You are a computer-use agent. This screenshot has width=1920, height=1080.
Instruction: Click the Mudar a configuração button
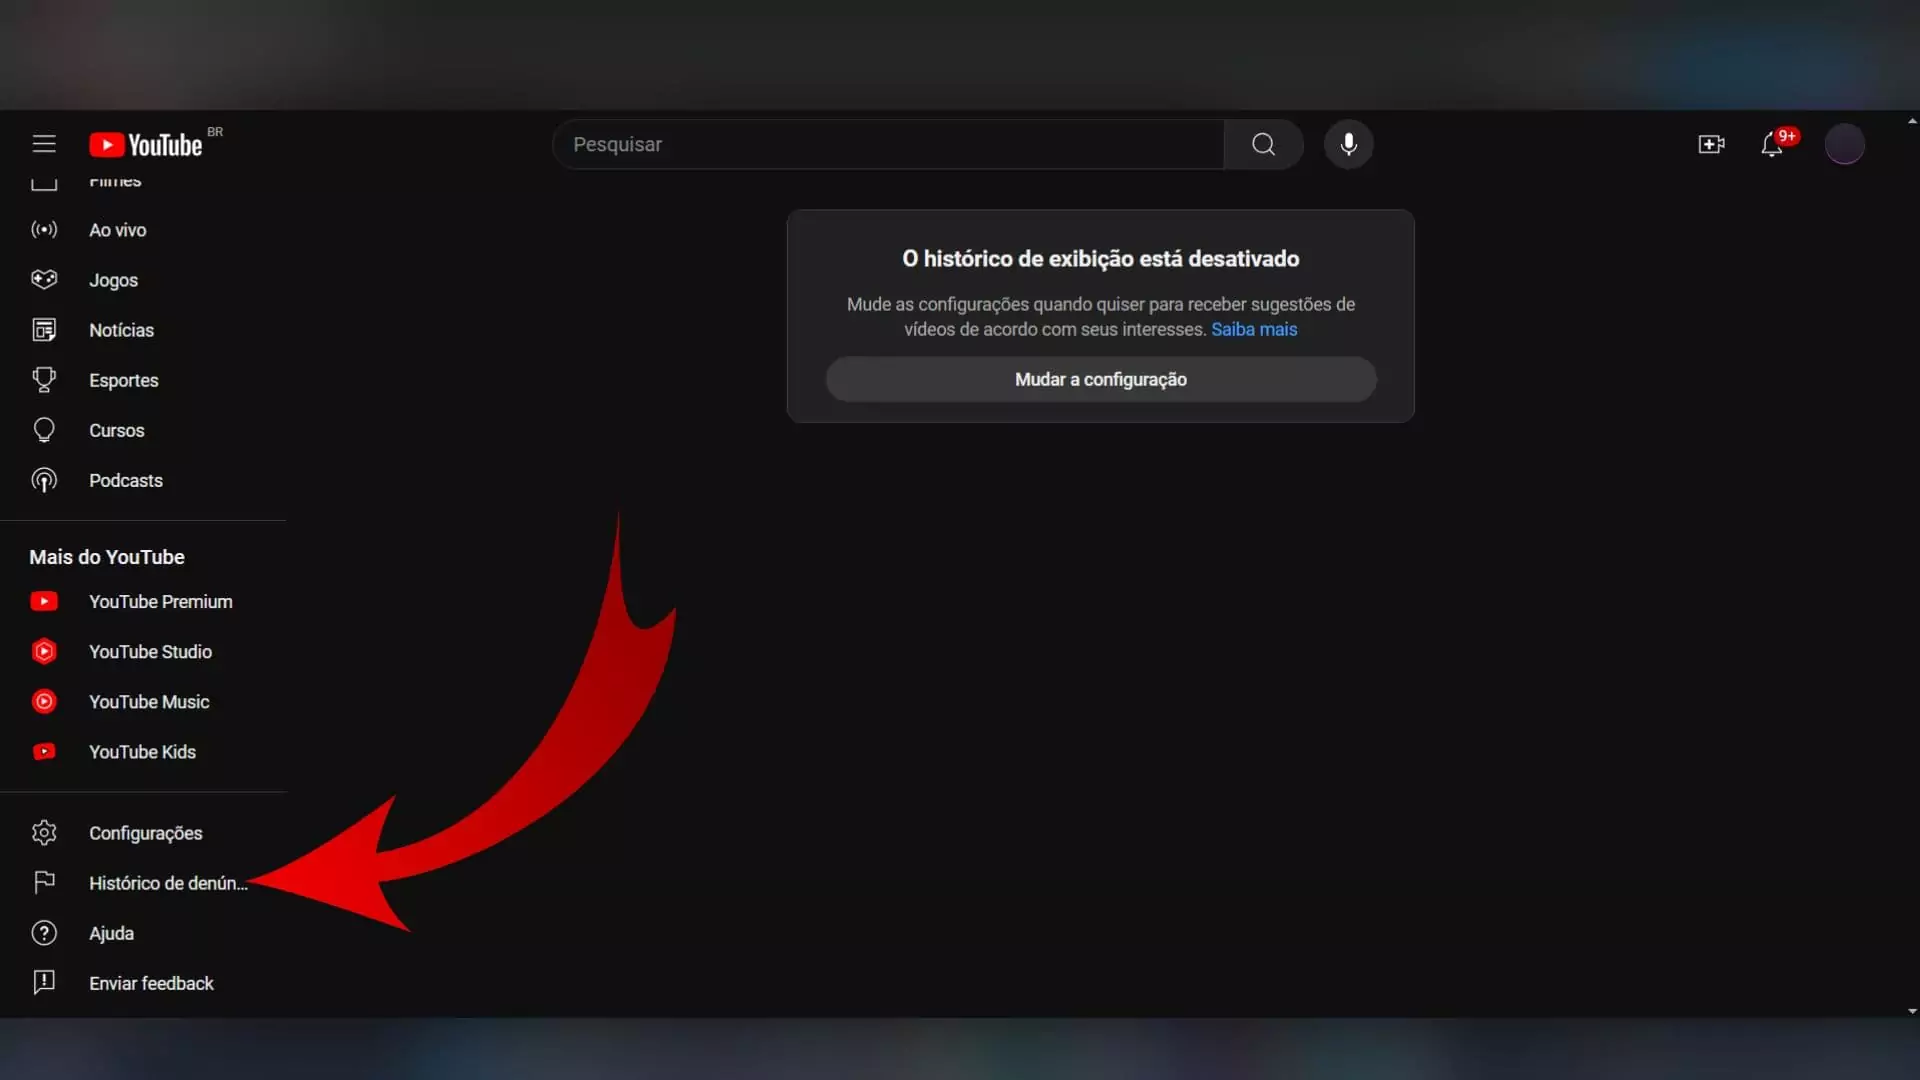pyautogui.click(x=1100, y=379)
